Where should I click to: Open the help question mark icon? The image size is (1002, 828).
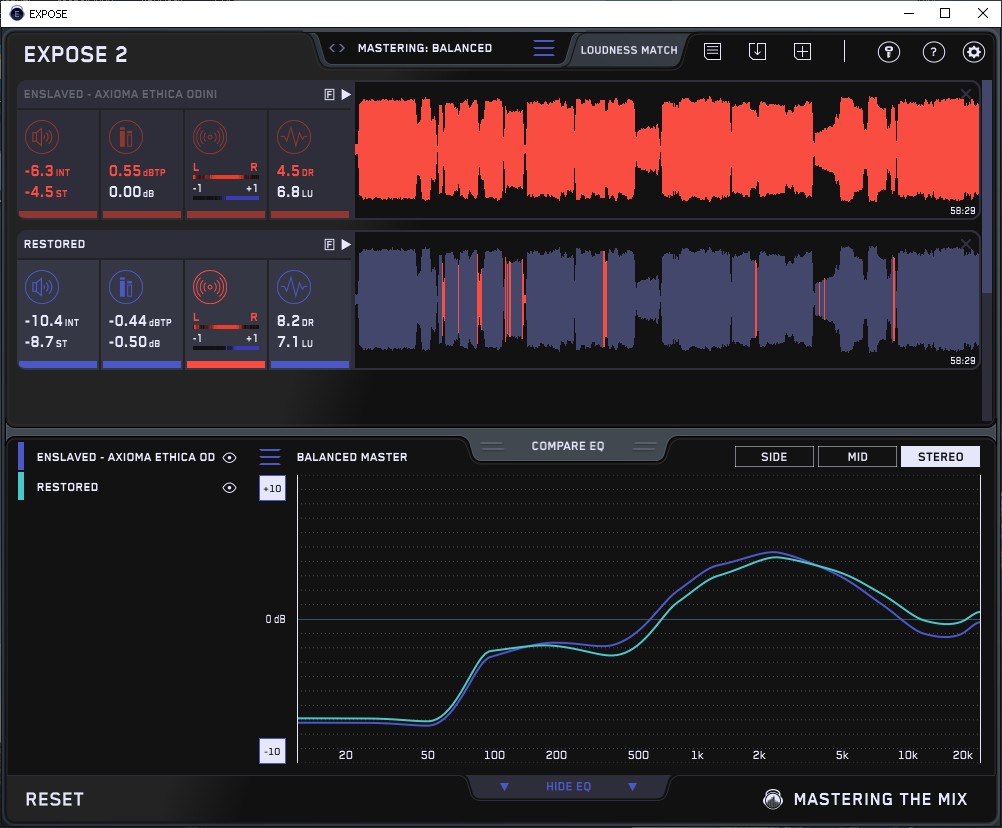pyautogui.click(x=933, y=52)
